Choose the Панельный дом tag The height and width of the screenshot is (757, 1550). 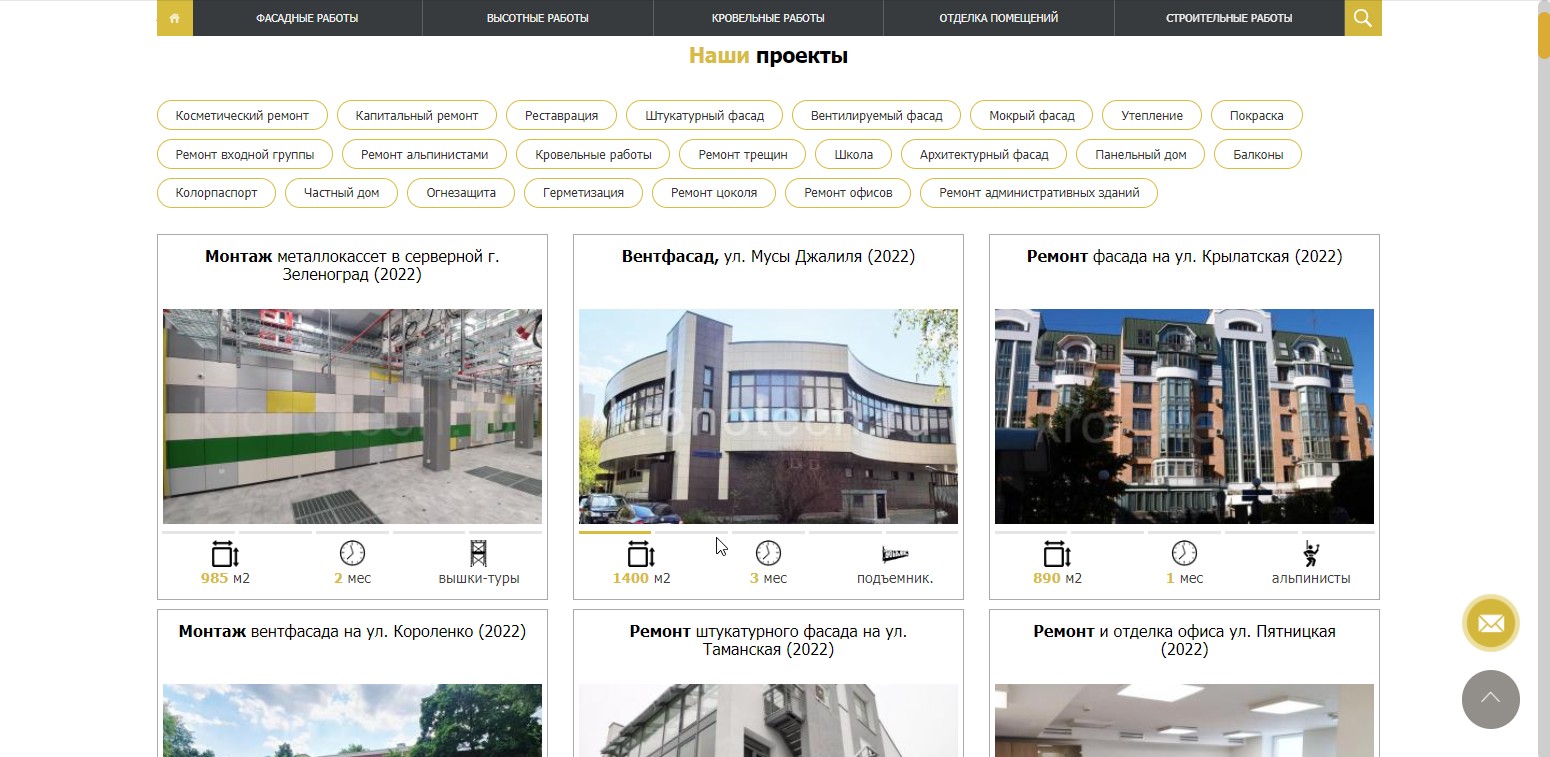pyautogui.click(x=1141, y=155)
